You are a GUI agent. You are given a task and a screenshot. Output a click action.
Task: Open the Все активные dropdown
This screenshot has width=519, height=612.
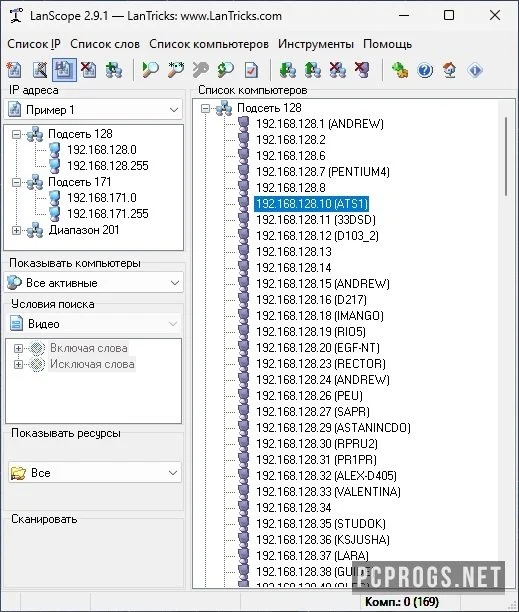click(93, 283)
